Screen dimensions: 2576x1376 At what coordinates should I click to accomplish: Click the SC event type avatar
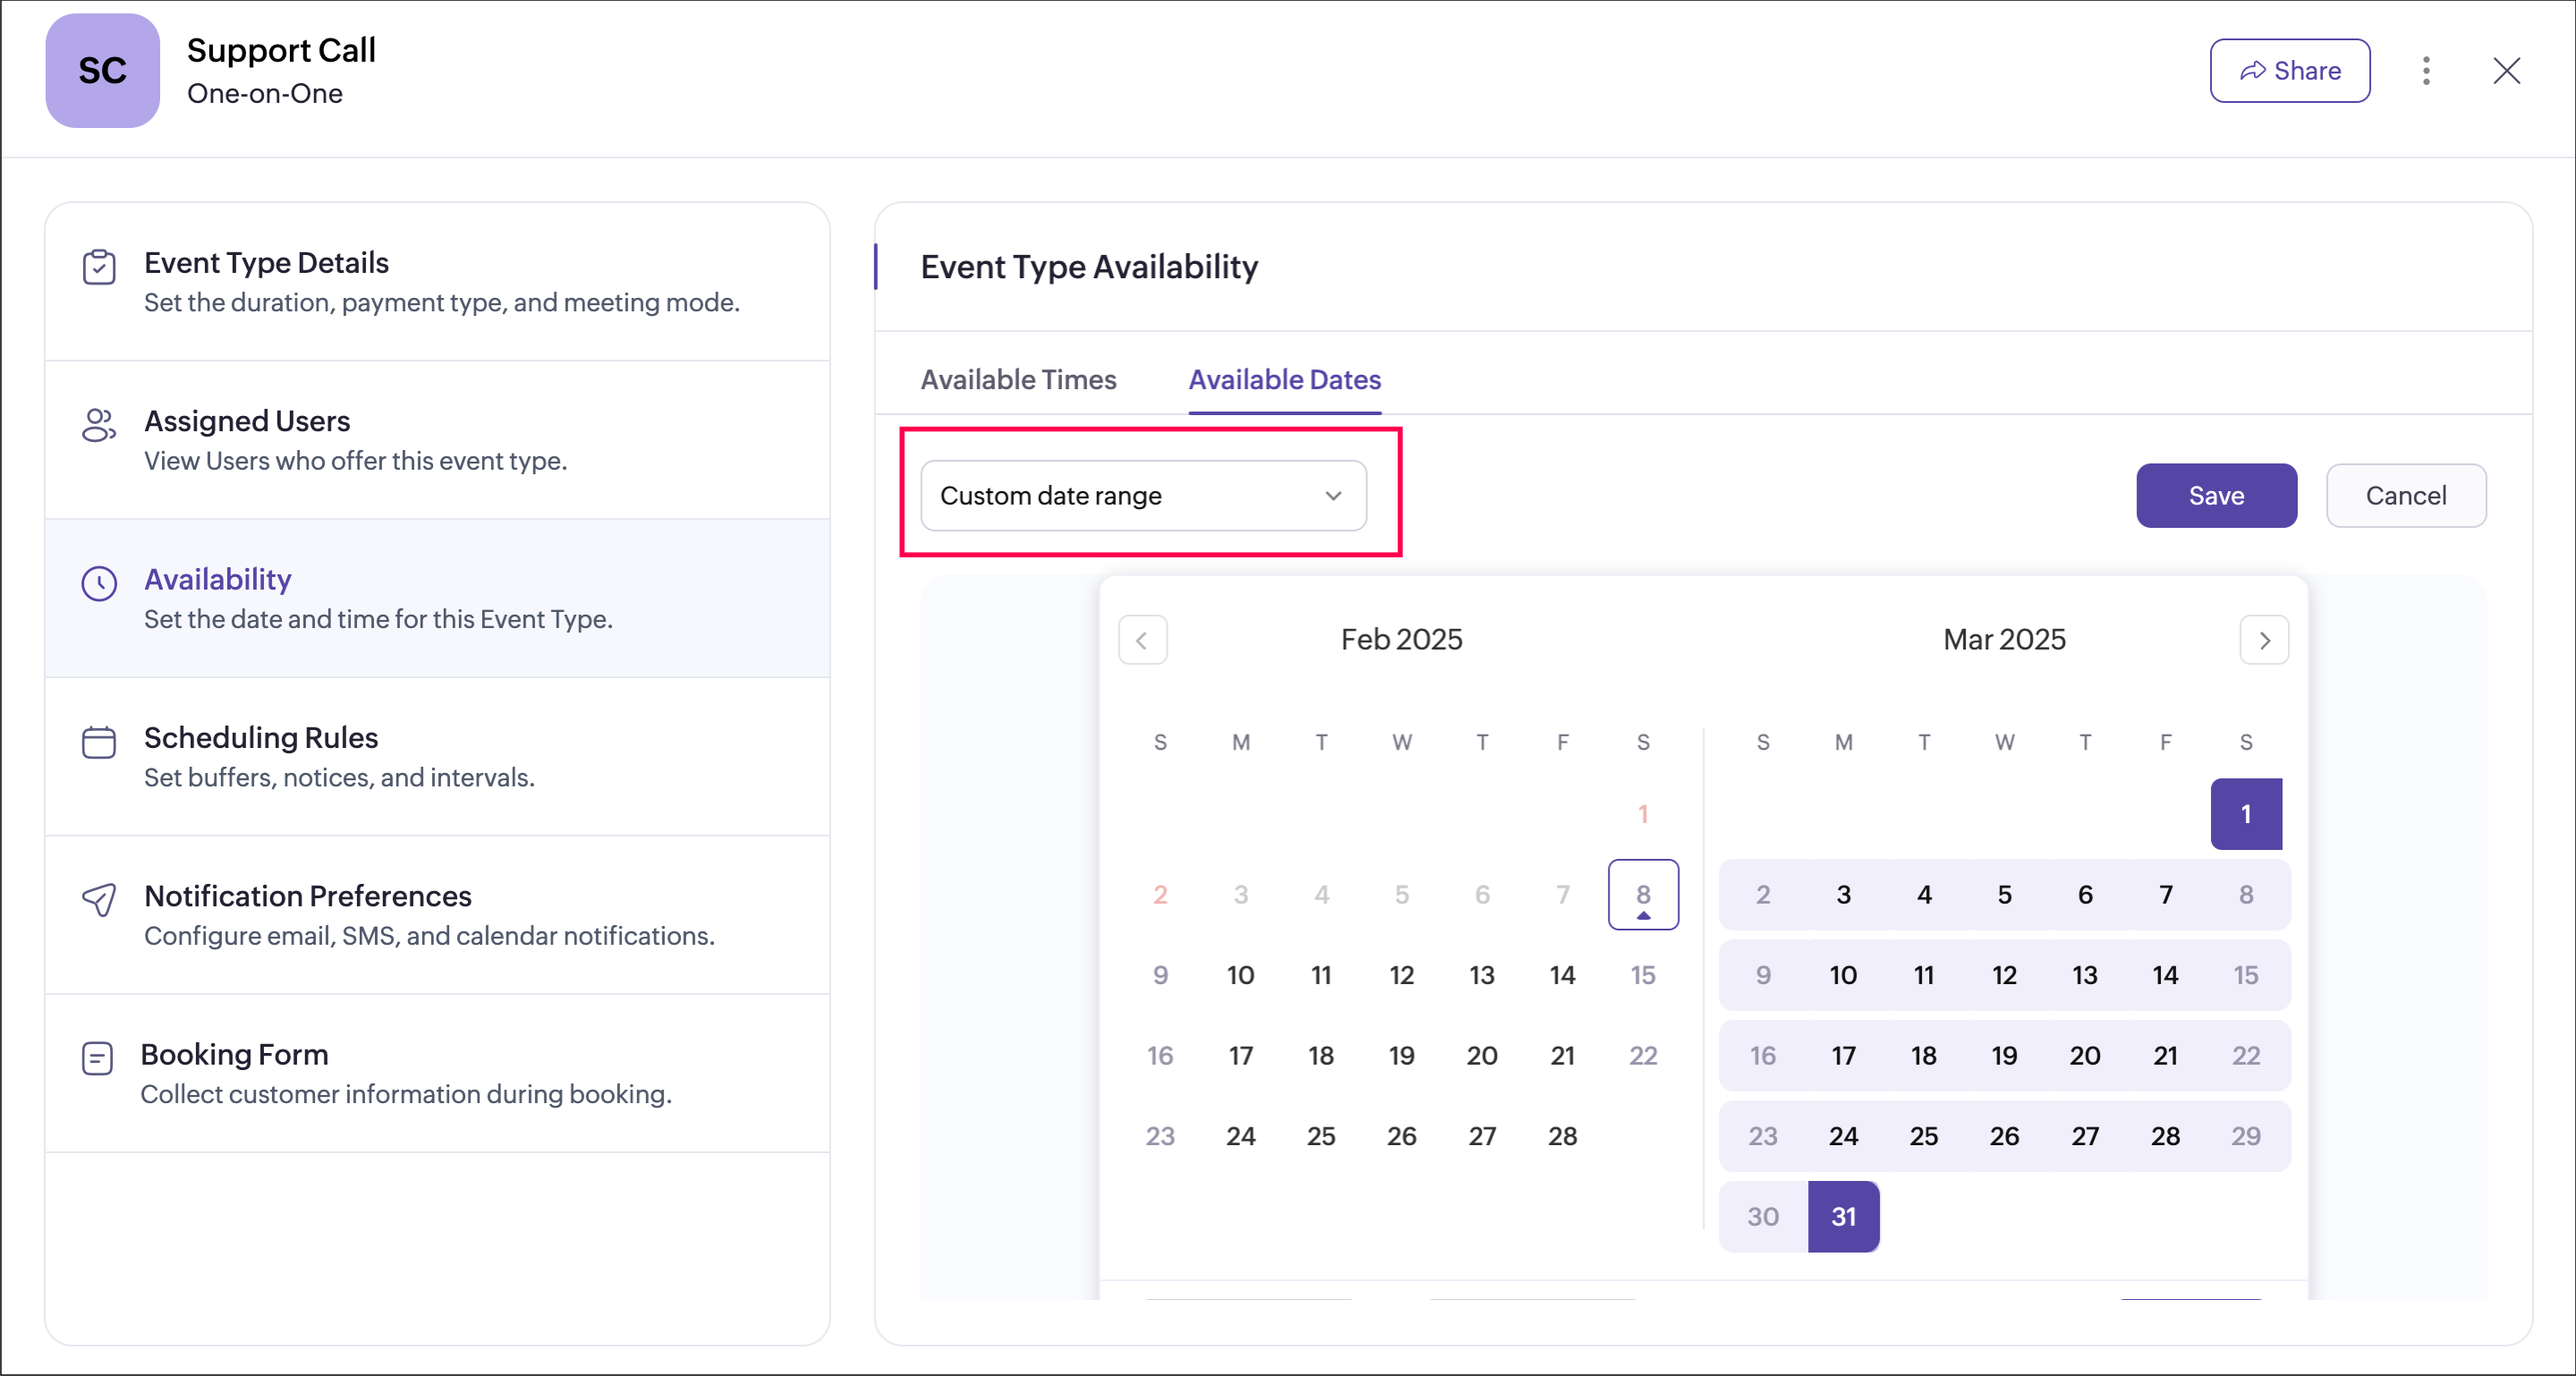point(102,71)
